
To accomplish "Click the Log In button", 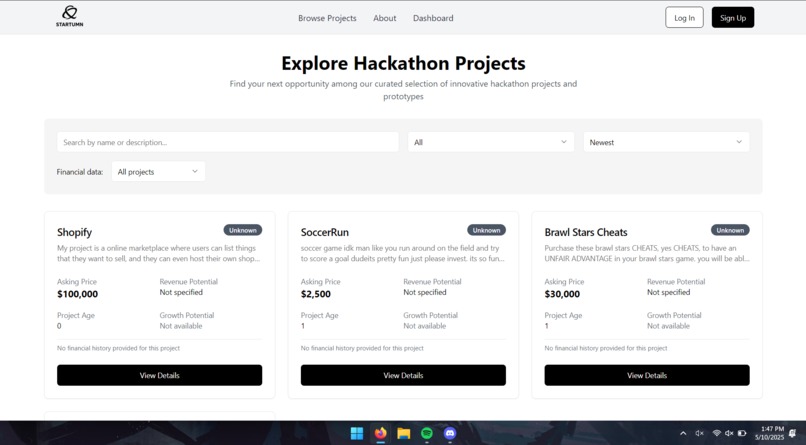I will pos(684,17).
